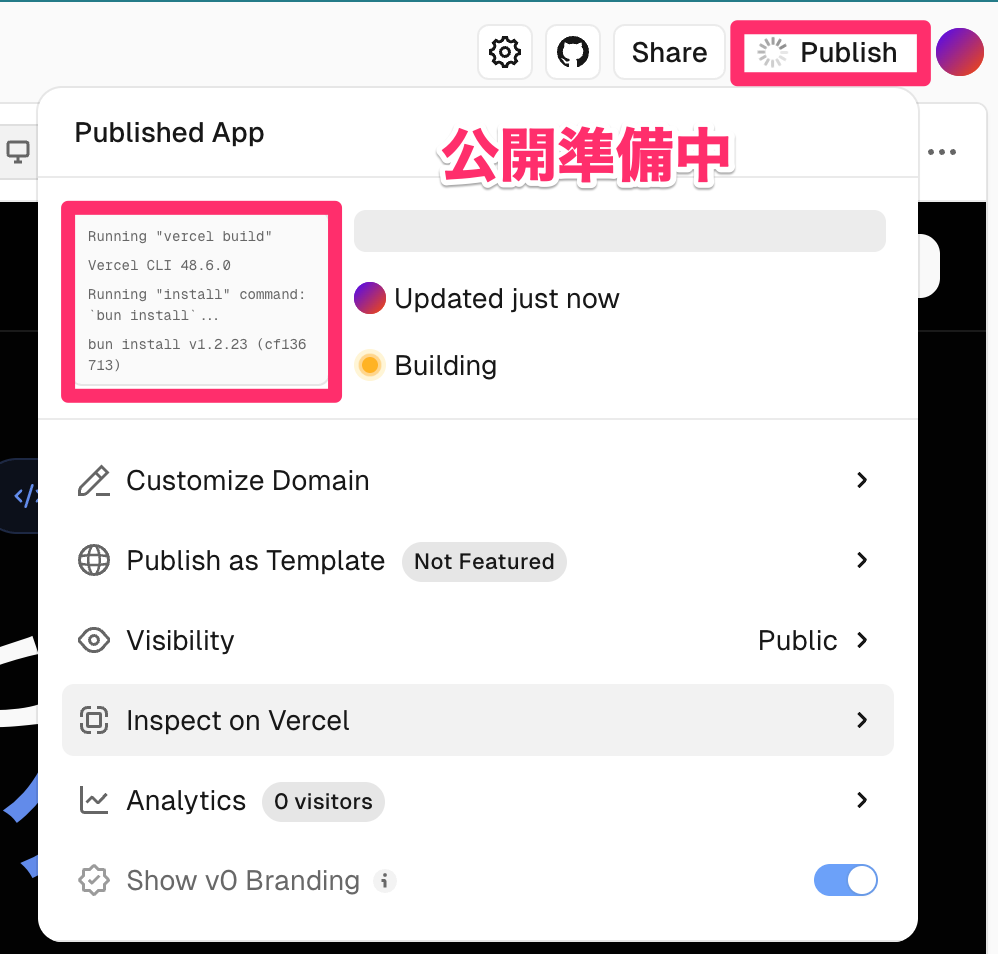
Task: Open the three-dot more options menu
Action: [941, 152]
